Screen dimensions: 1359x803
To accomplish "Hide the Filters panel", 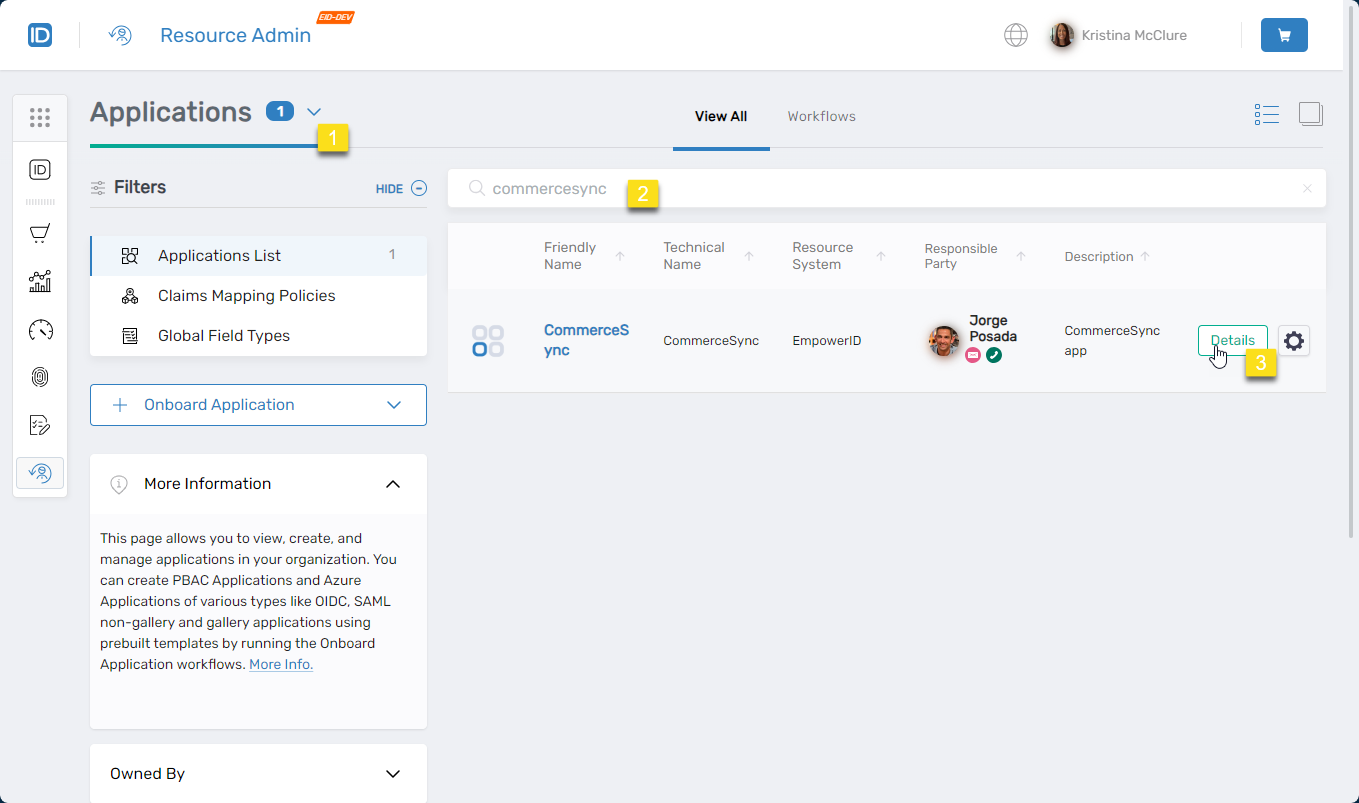I will pos(401,188).
